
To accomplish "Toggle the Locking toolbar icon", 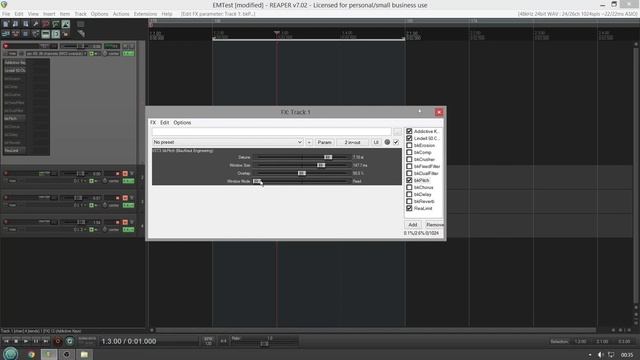I will pyautogui.click(x=66, y=34).
